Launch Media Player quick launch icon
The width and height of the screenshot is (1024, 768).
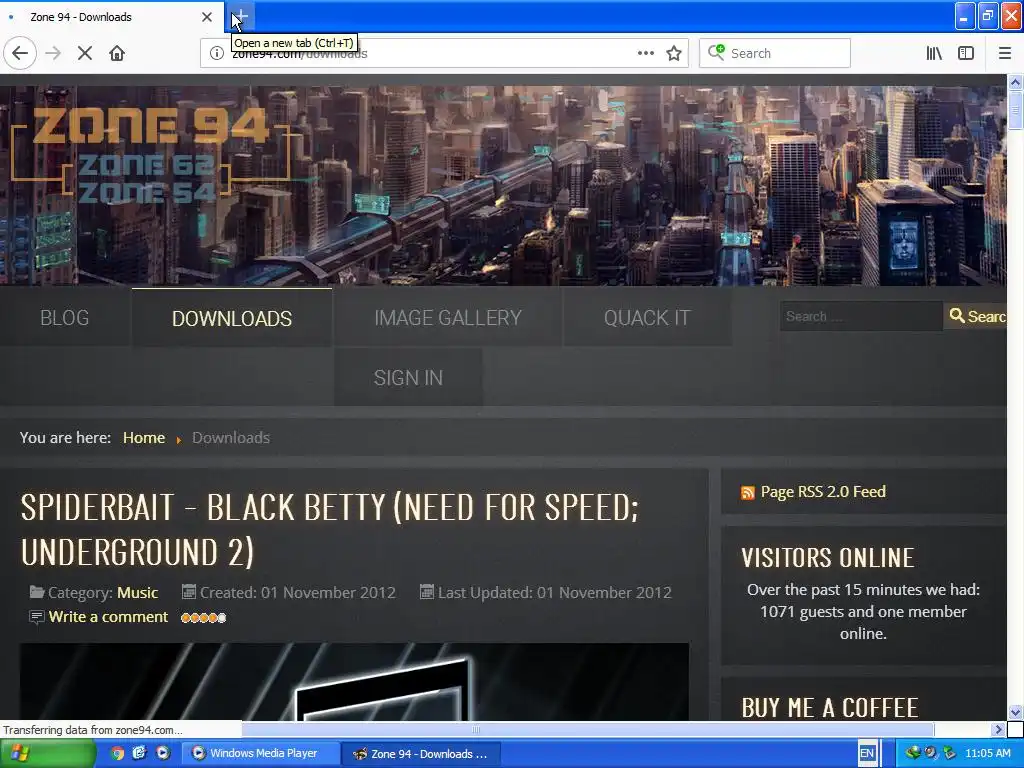click(163, 753)
